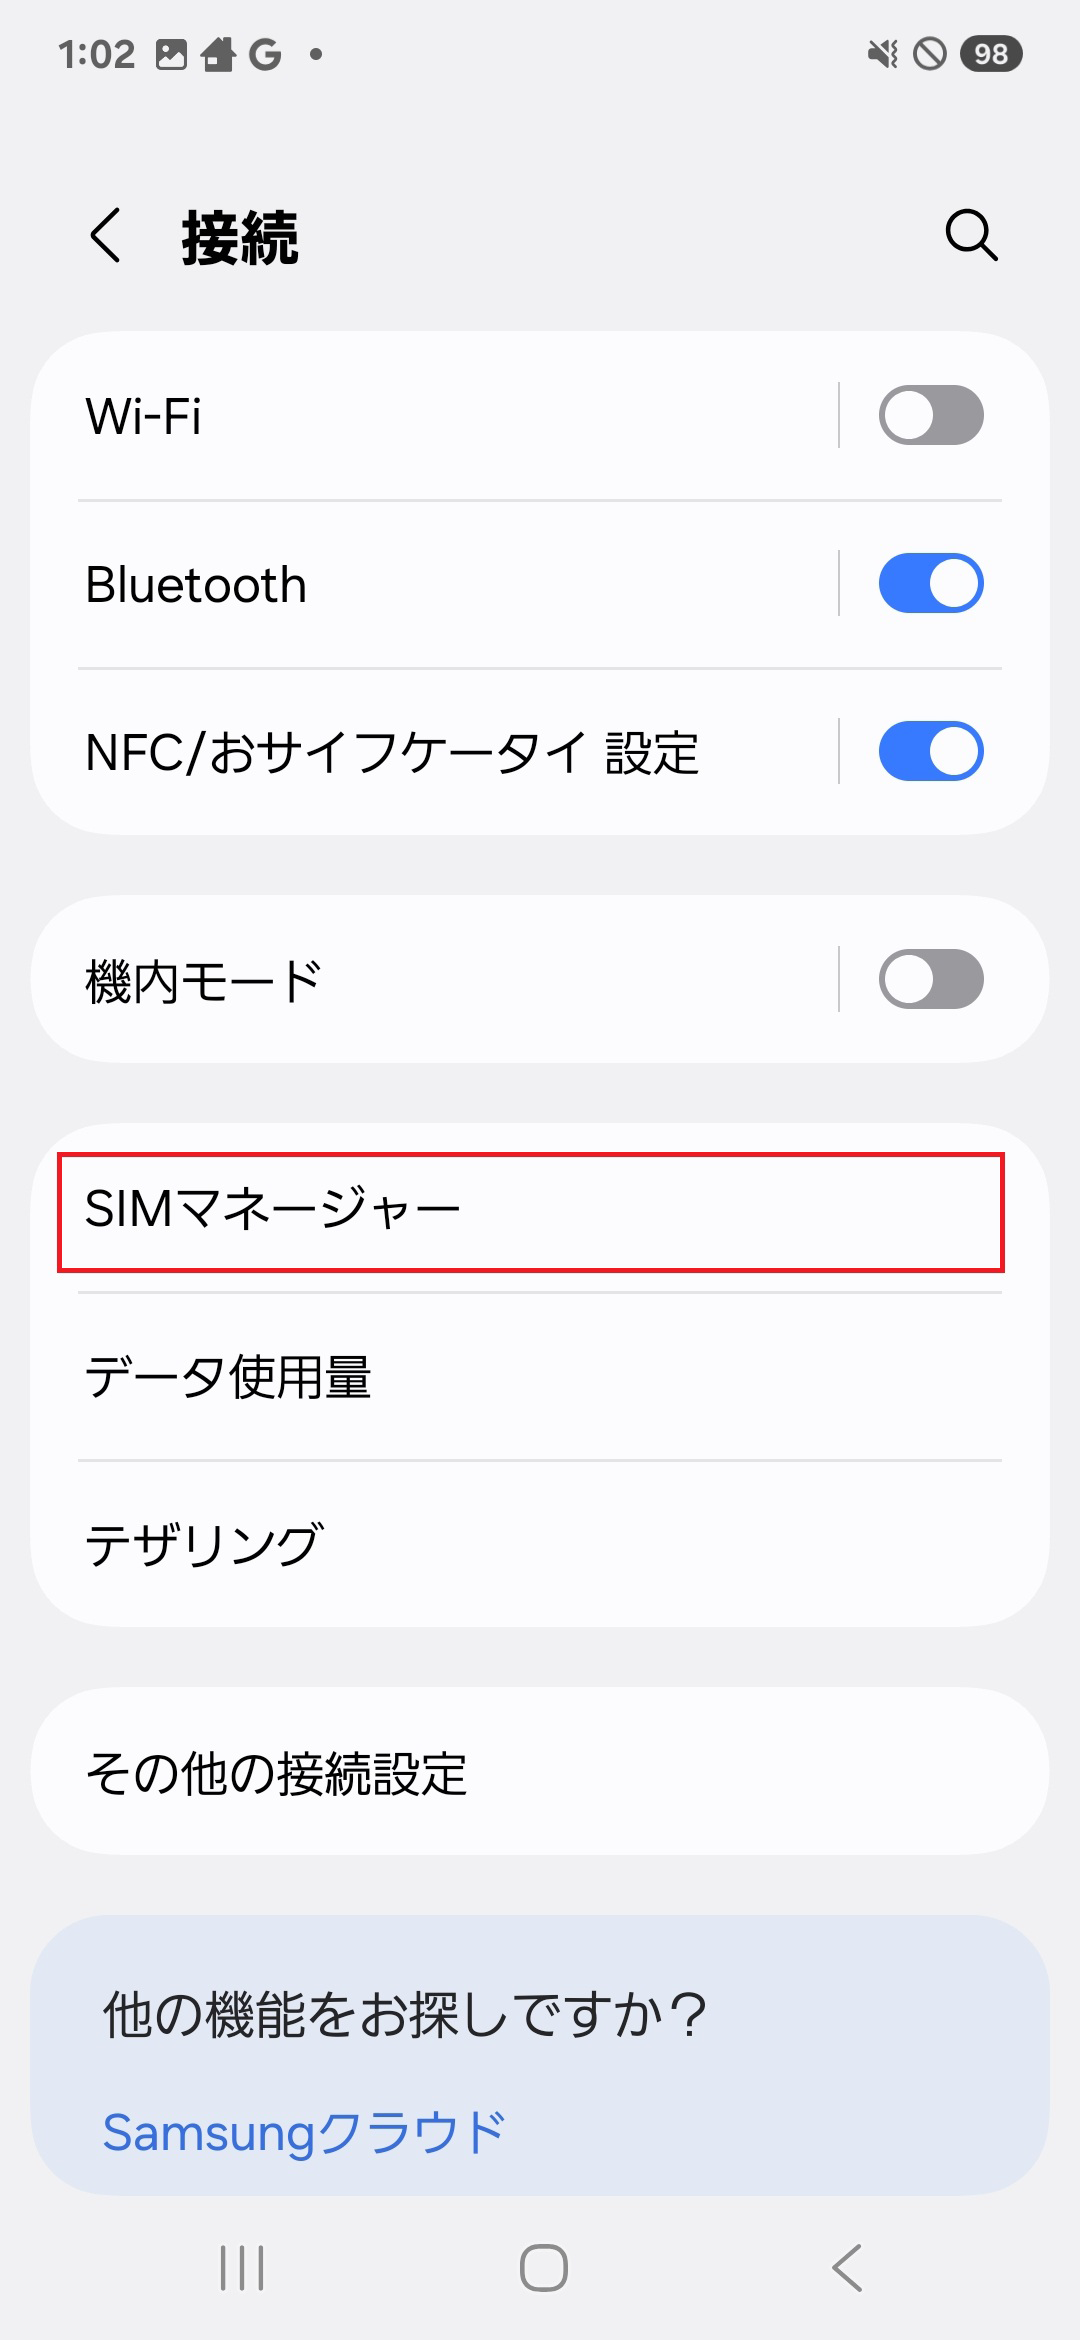This screenshot has width=1080, height=2340.
Task: Tap the back arrow next to 接続
Action: 107,237
